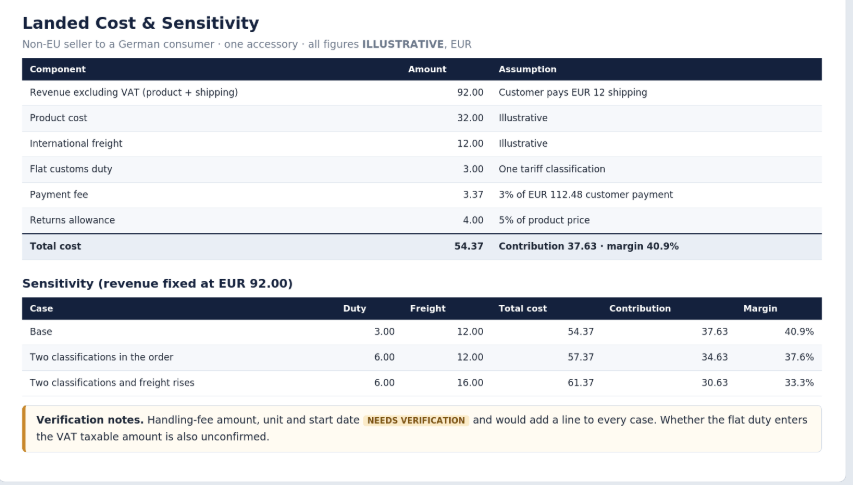Click the 32.00 product cost amount
This screenshot has width=853, height=485.
tap(470, 118)
